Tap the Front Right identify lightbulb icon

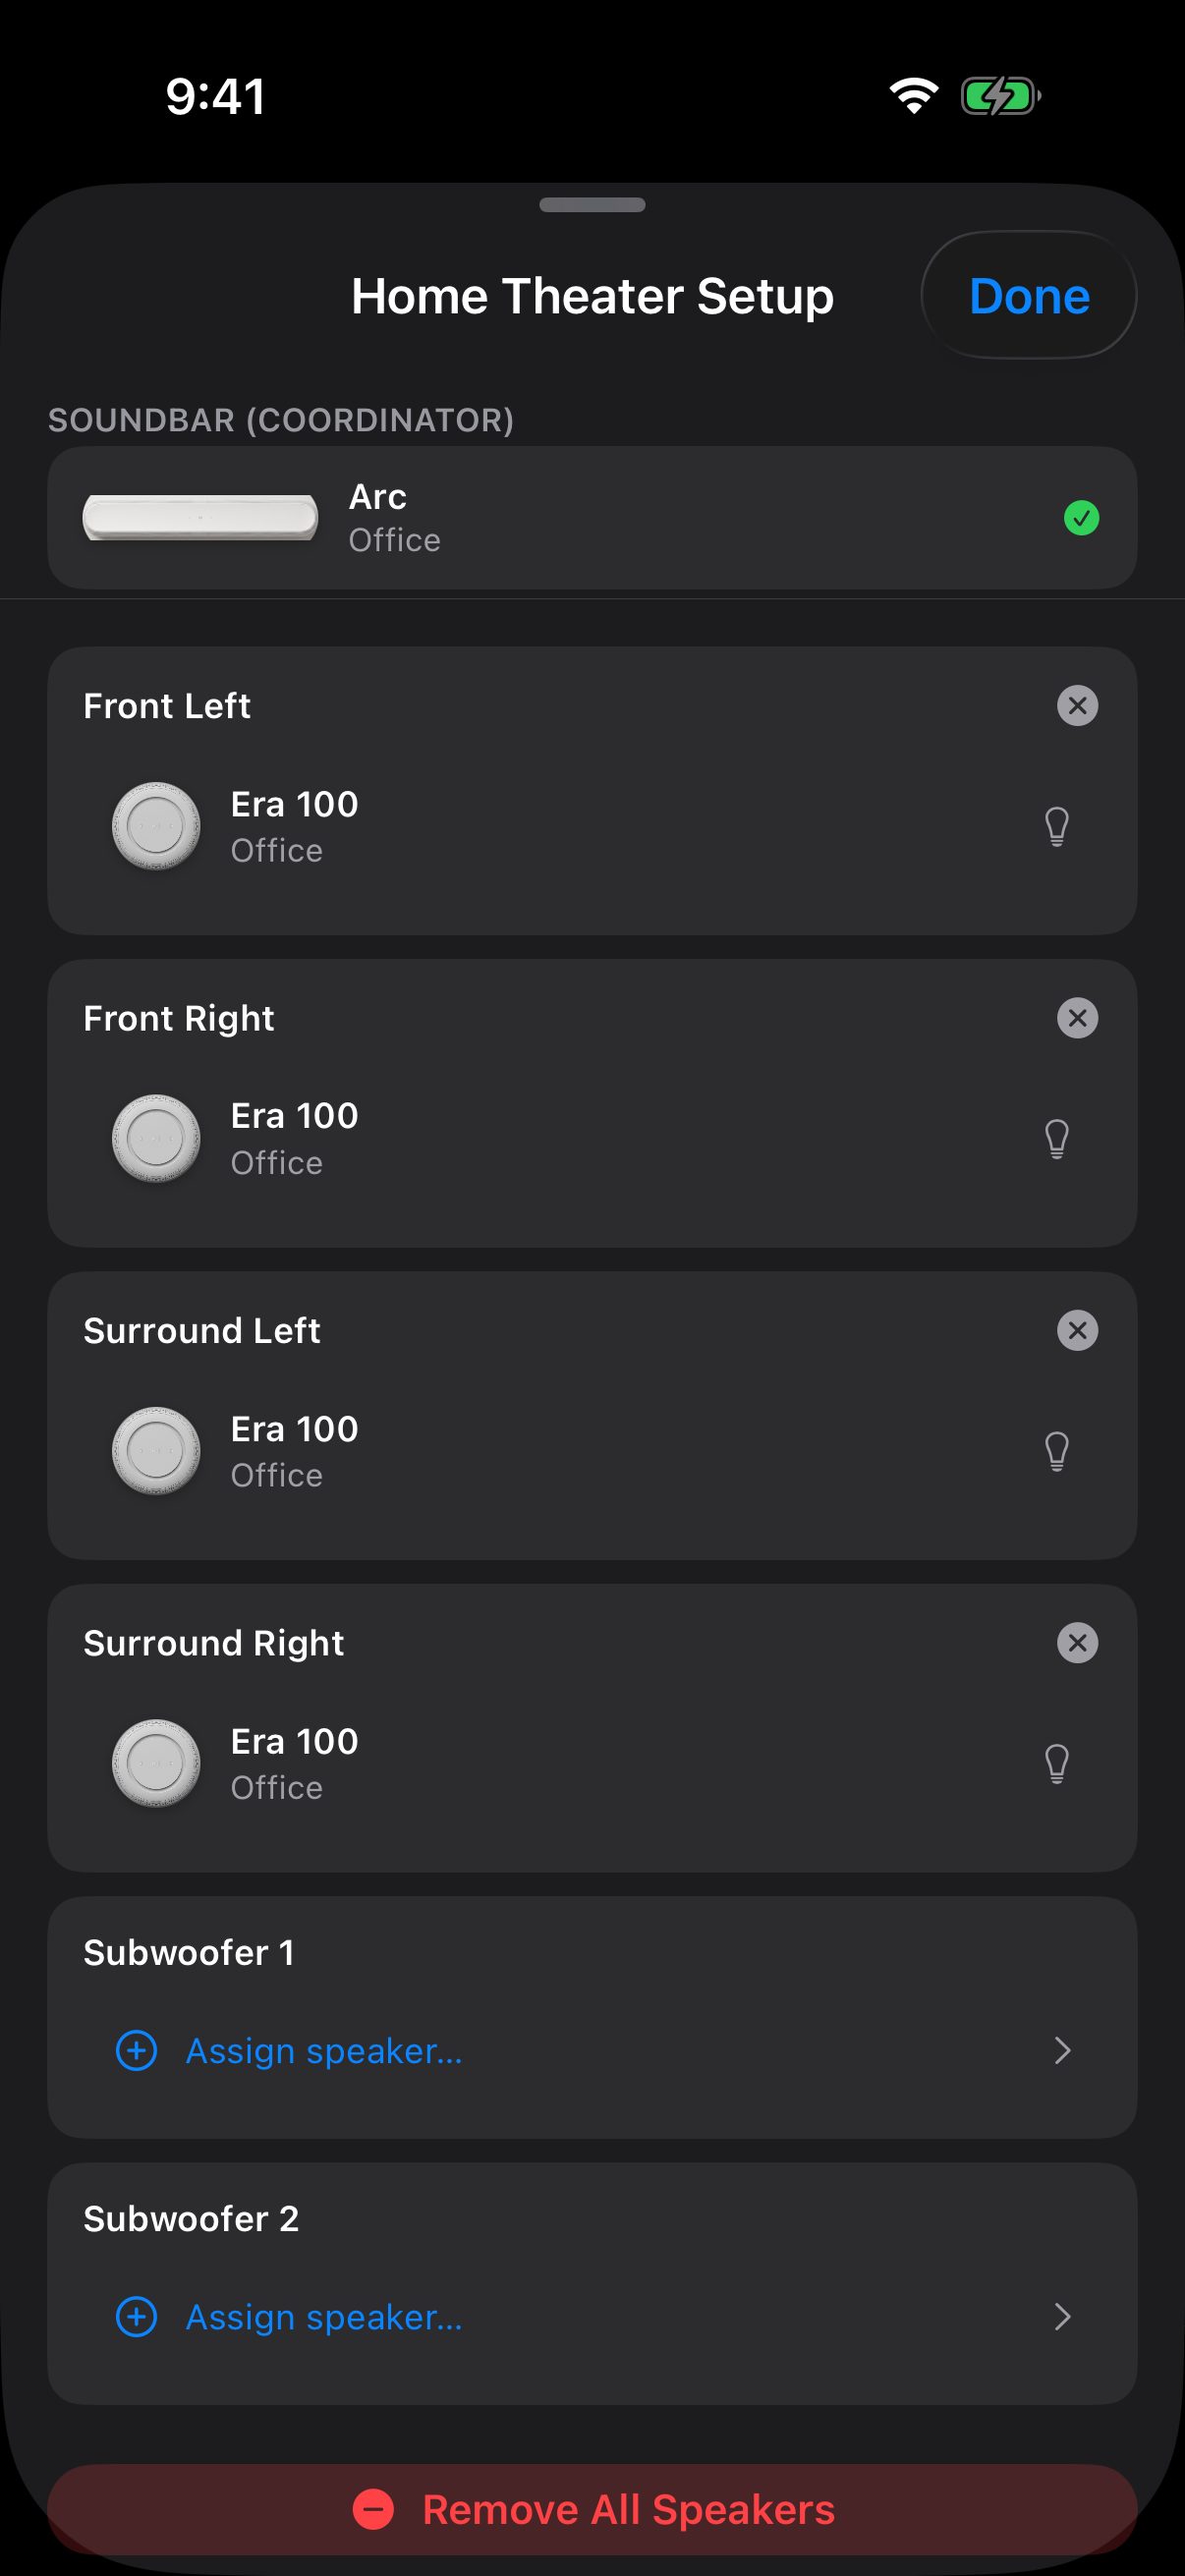(x=1057, y=1139)
